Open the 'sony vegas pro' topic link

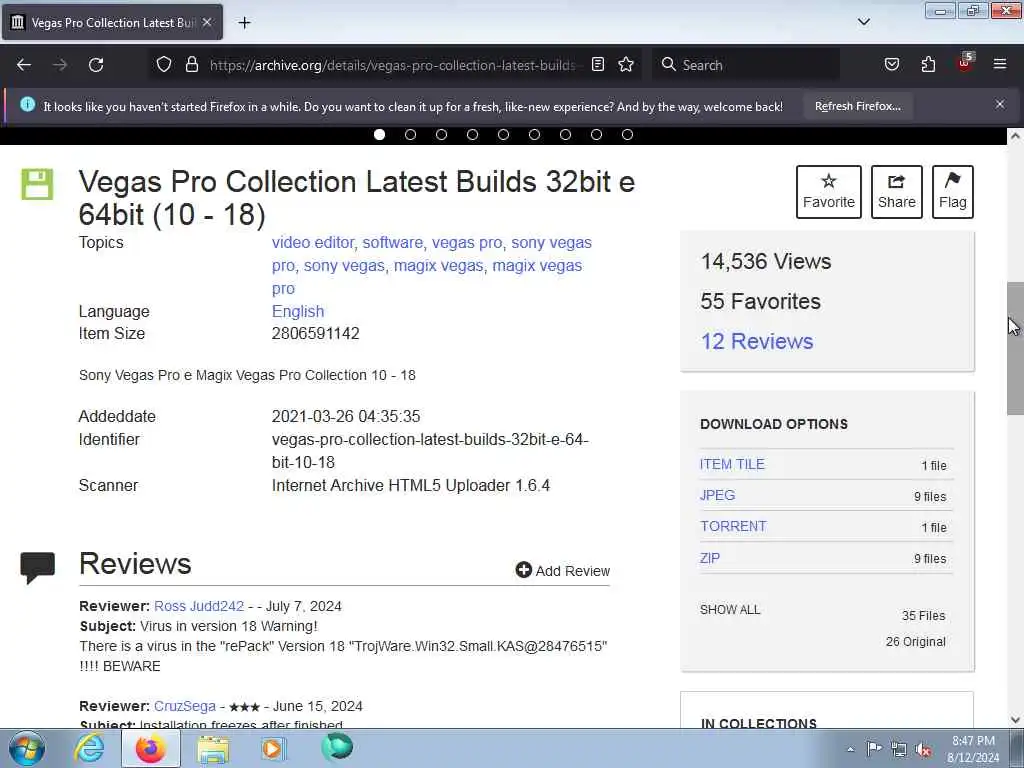click(552, 242)
